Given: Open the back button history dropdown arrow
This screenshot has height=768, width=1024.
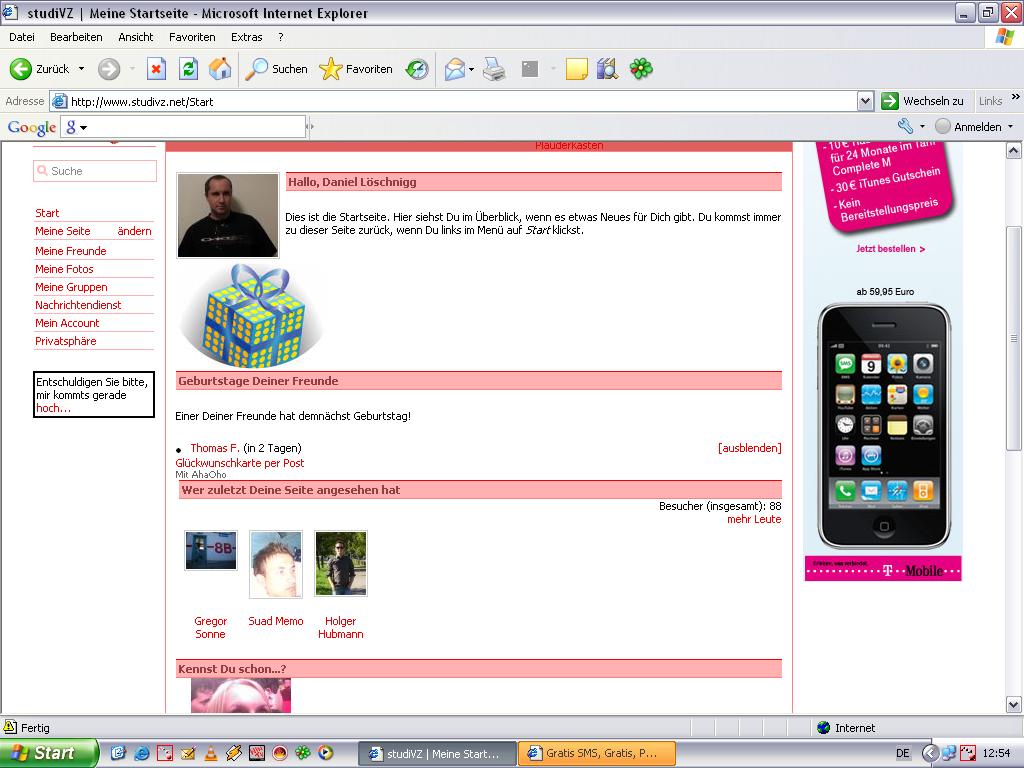Looking at the screenshot, I should click(82, 69).
